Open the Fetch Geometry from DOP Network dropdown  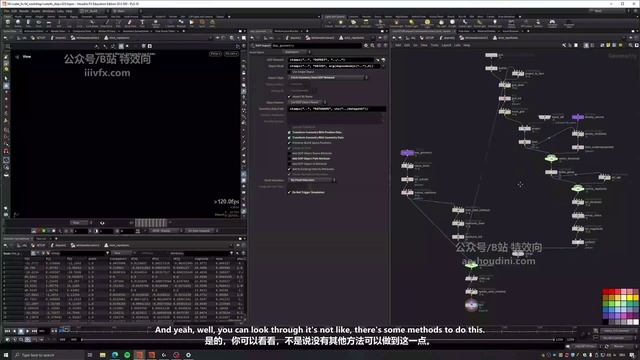[x=329, y=78]
